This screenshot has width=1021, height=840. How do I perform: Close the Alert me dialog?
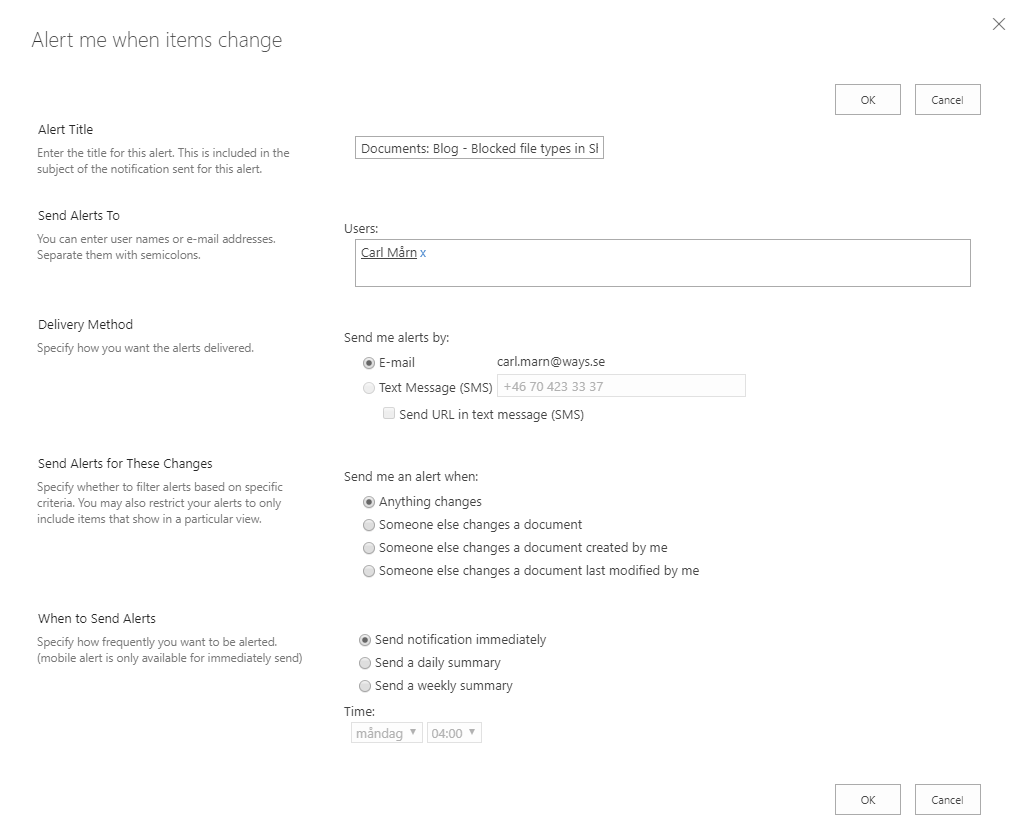(998, 24)
